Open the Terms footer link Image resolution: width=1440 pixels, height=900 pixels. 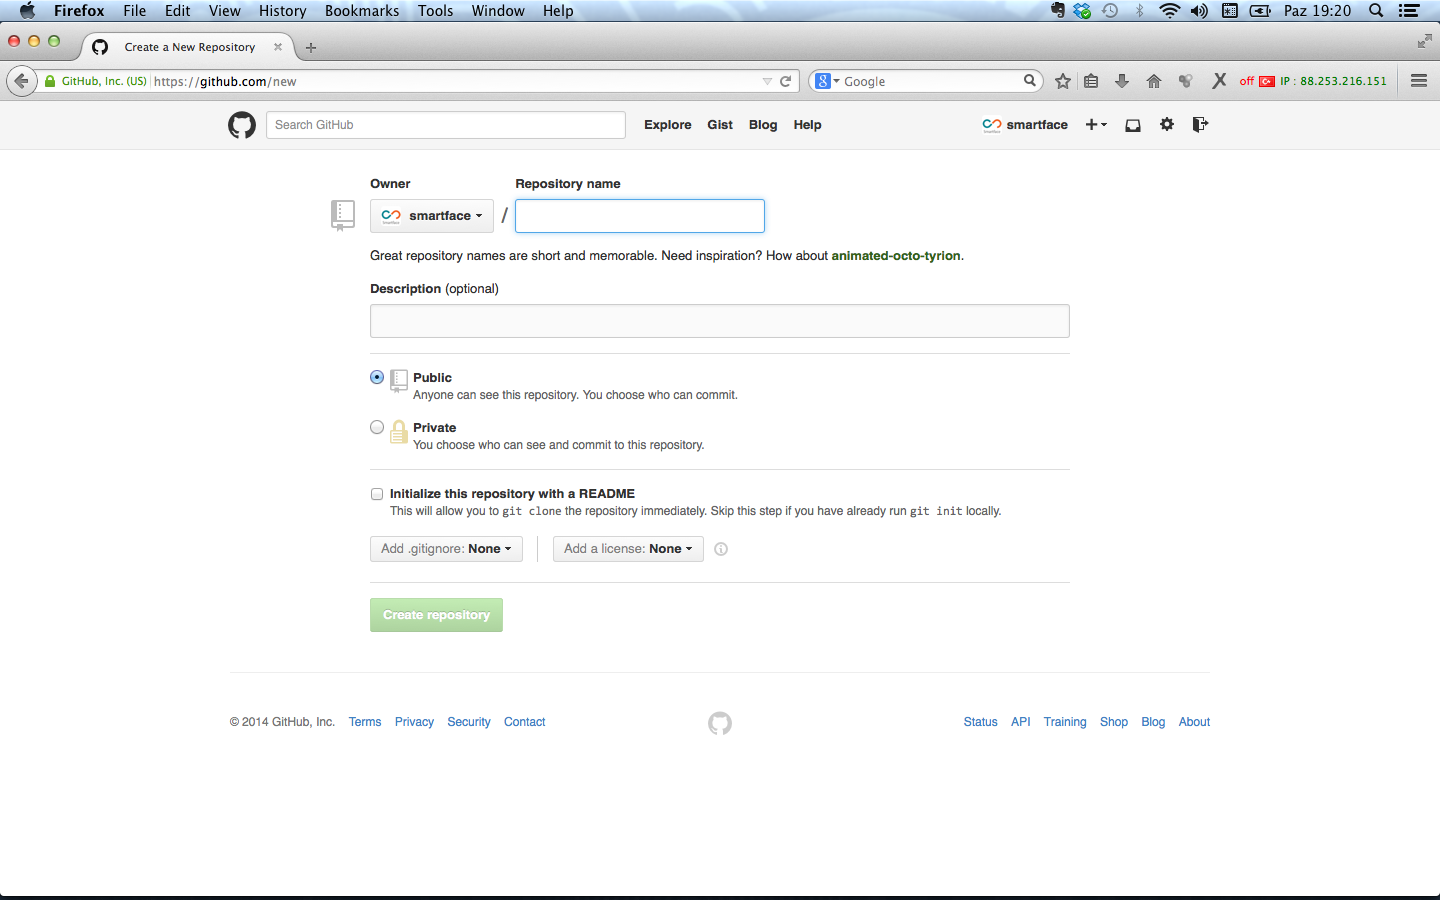[365, 722]
